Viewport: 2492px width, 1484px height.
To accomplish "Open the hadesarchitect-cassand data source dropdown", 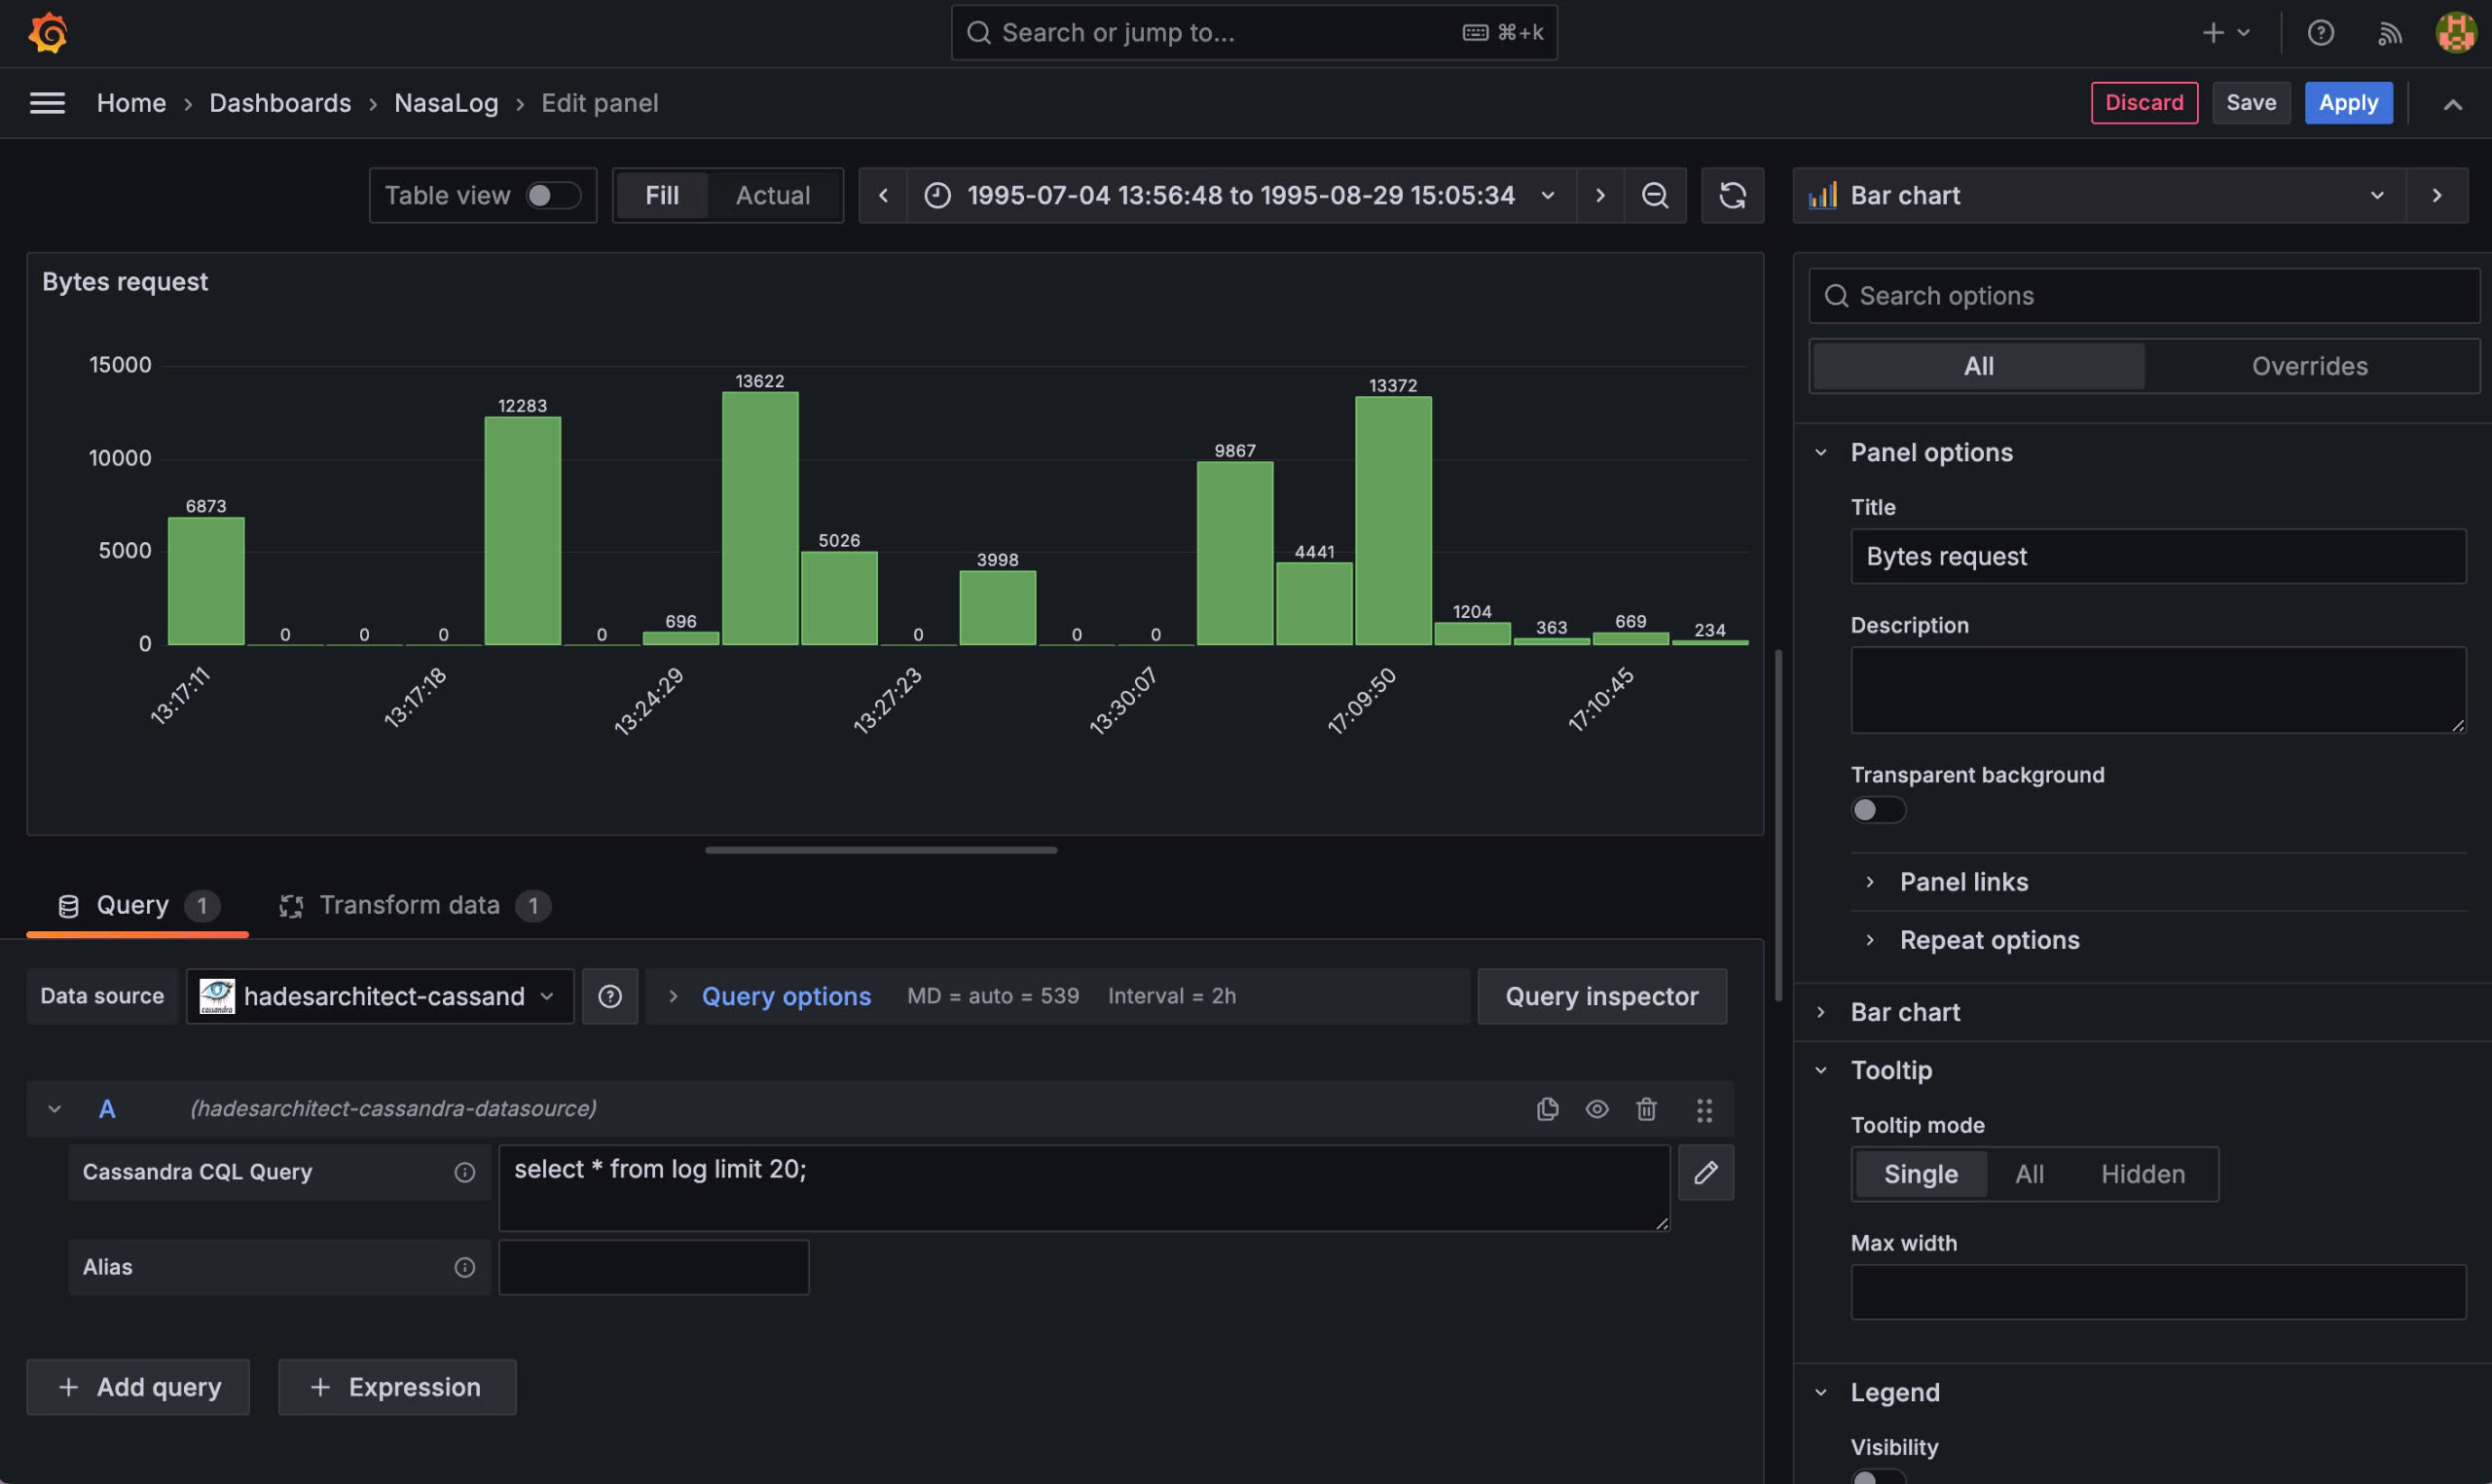I will [x=380, y=996].
